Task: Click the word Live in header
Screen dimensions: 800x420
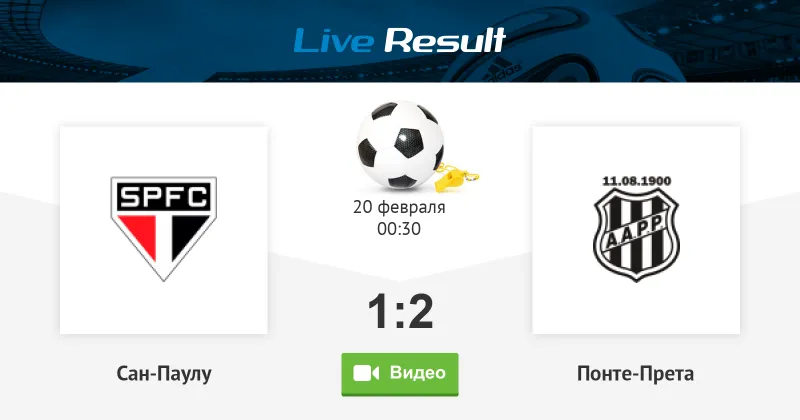Action: click(x=334, y=41)
